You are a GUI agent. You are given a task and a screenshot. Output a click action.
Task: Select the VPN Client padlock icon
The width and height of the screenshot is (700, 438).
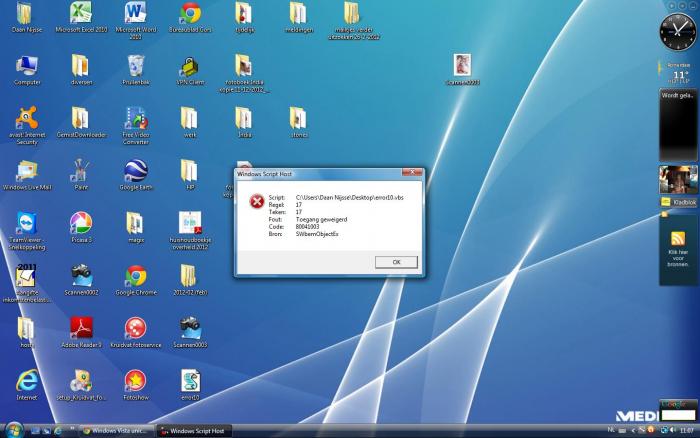click(190, 65)
